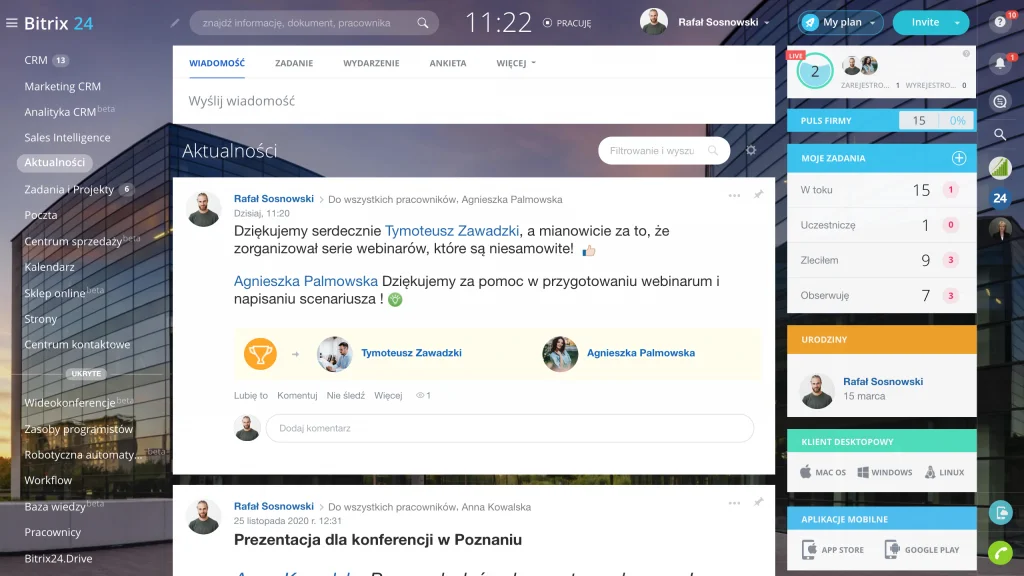The image size is (1024, 576).
Task: Click Nie śledź to unfollow the post
Action: click(x=346, y=396)
